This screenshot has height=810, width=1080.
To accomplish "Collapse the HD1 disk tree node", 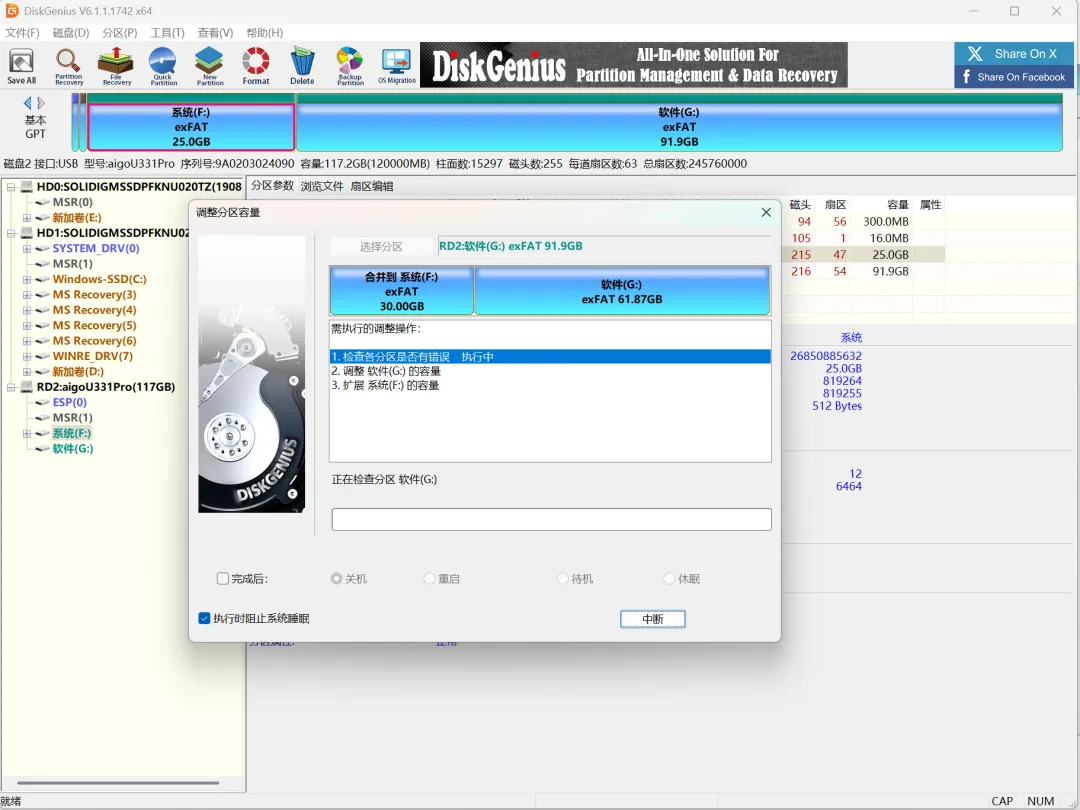I will pos(11,233).
